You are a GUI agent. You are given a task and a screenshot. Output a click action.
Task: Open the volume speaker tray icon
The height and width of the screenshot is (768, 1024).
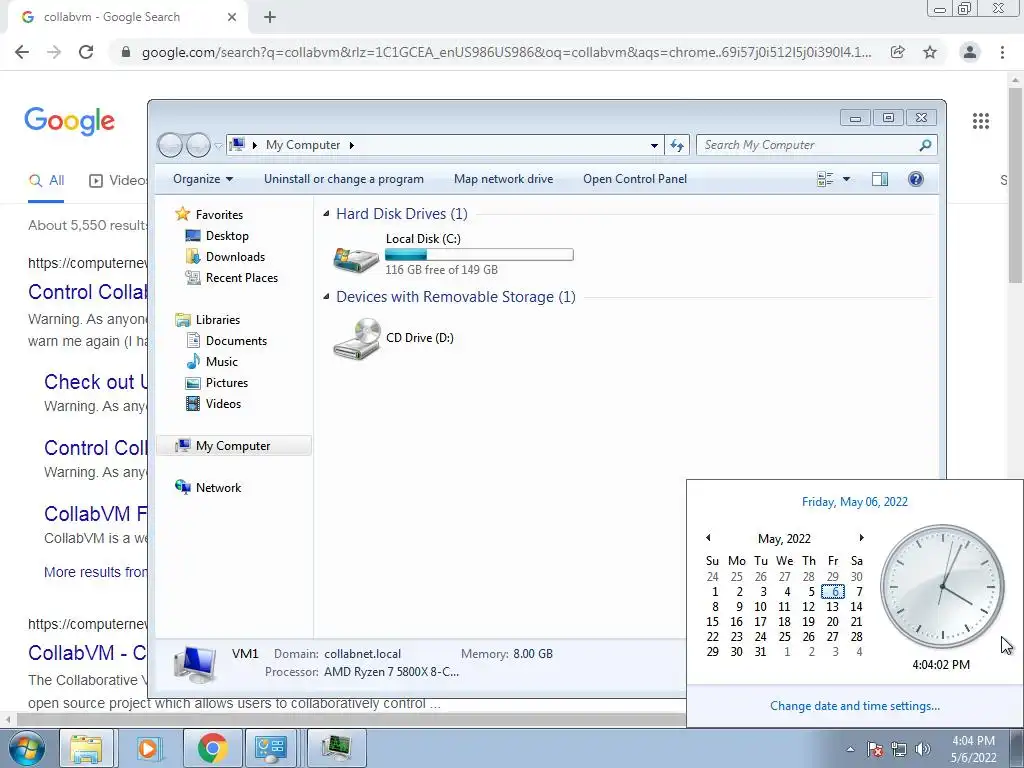click(x=922, y=749)
